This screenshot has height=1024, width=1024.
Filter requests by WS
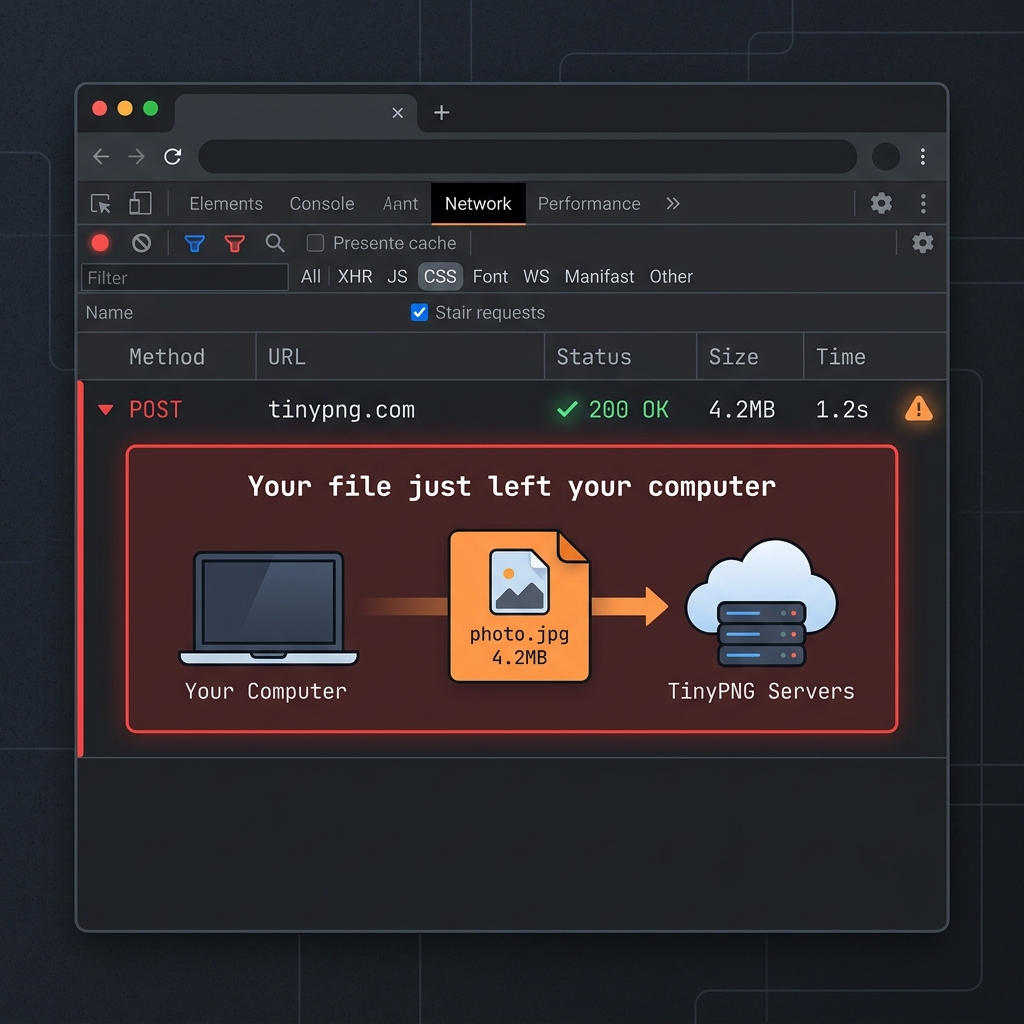click(536, 276)
